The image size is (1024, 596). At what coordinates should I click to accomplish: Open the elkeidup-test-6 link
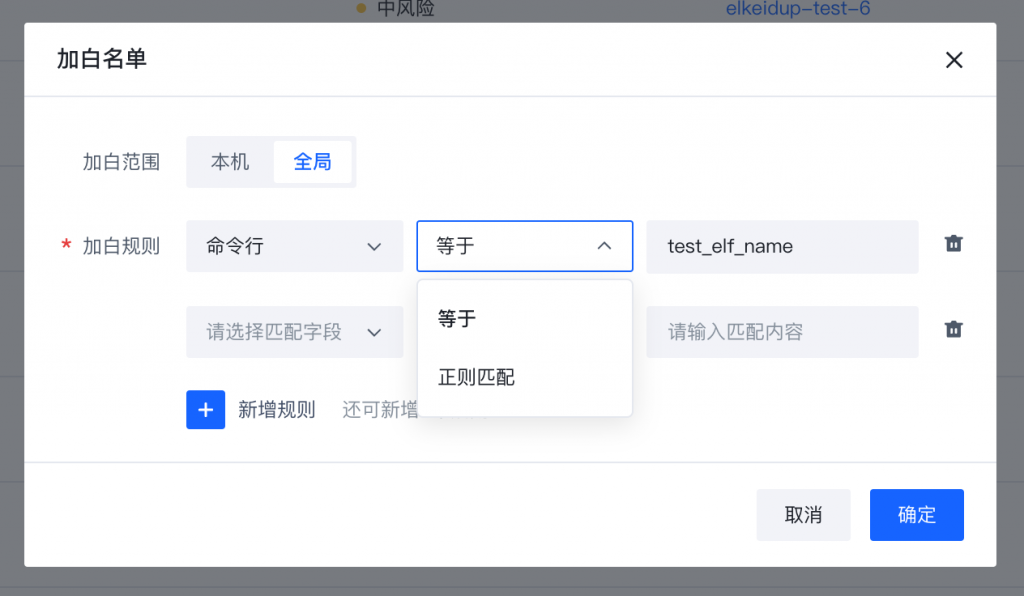click(796, 8)
